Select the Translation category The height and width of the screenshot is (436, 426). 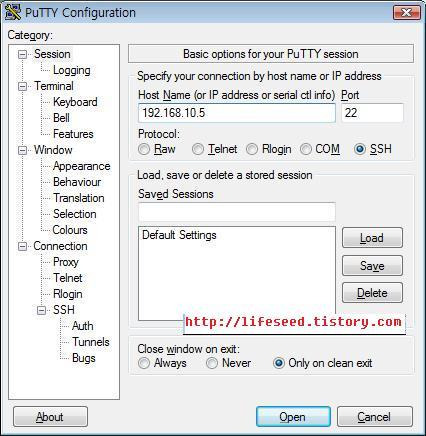click(79, 198)
